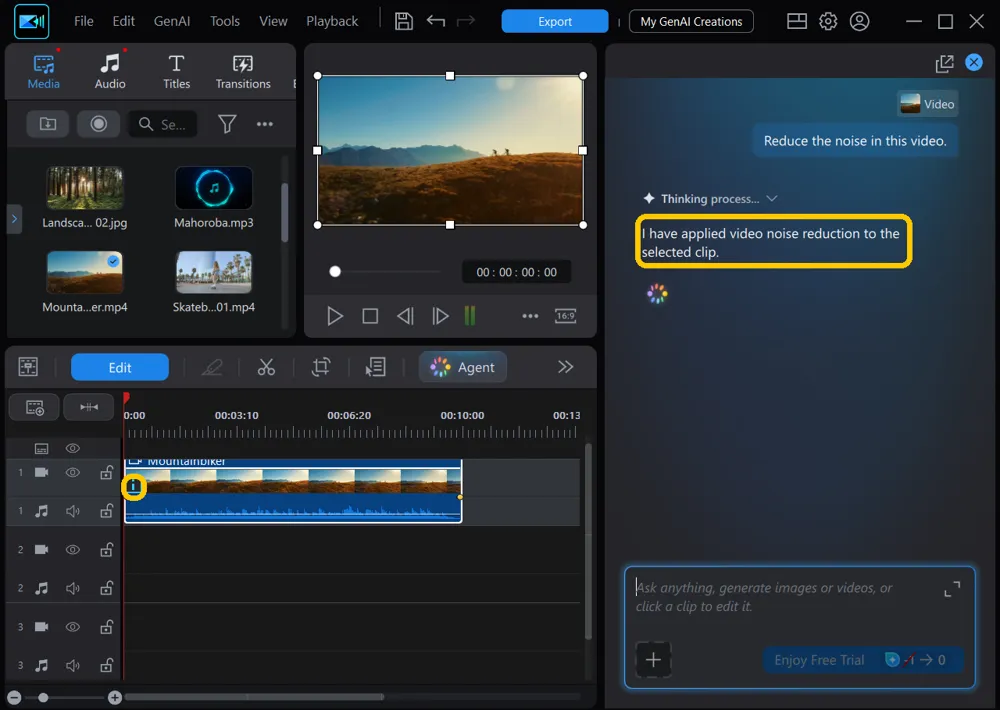Switch to the Transitions tab

242,71
